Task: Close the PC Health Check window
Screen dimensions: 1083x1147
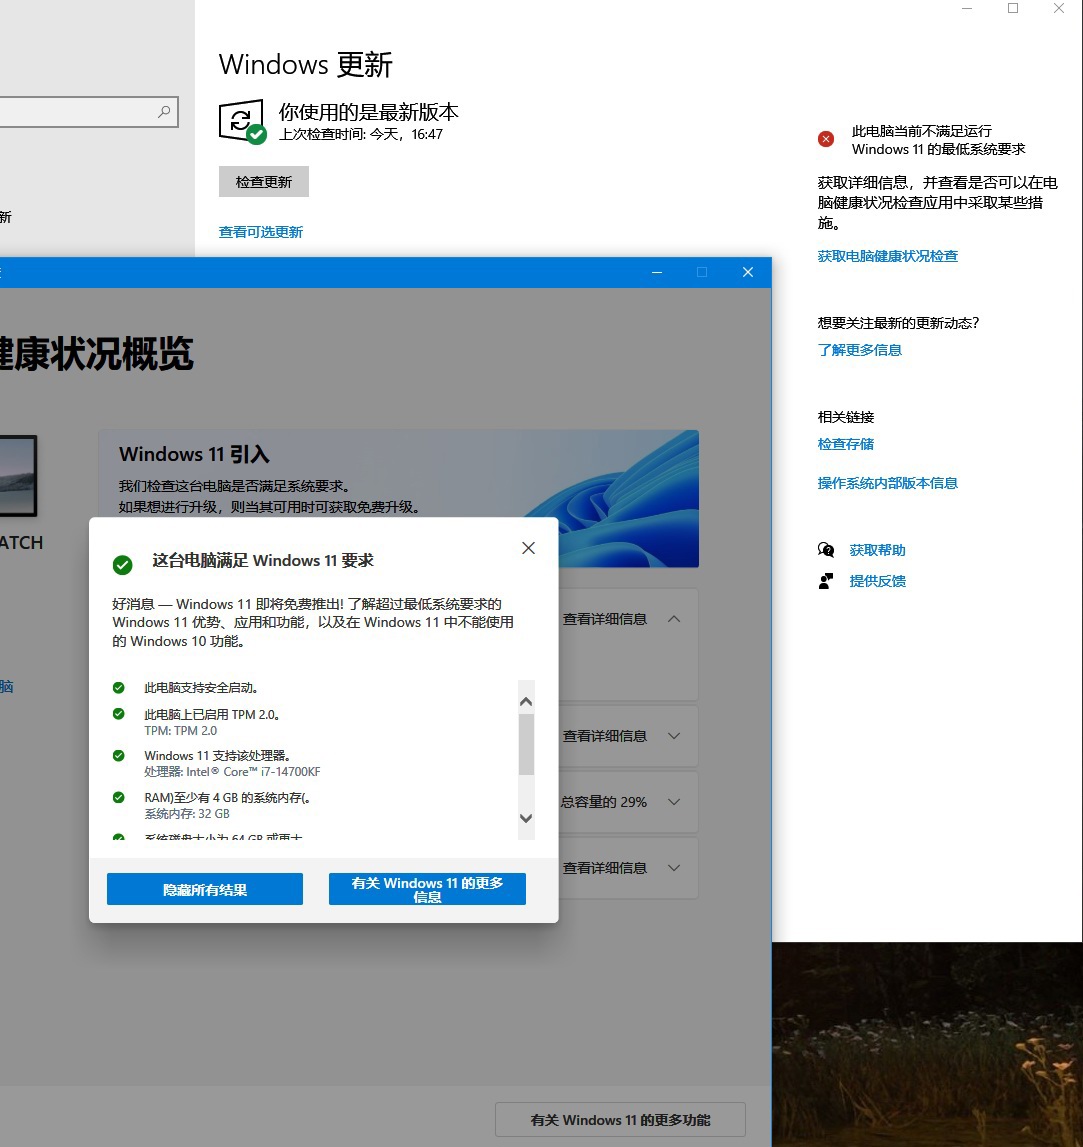Action: coord(747,272)
